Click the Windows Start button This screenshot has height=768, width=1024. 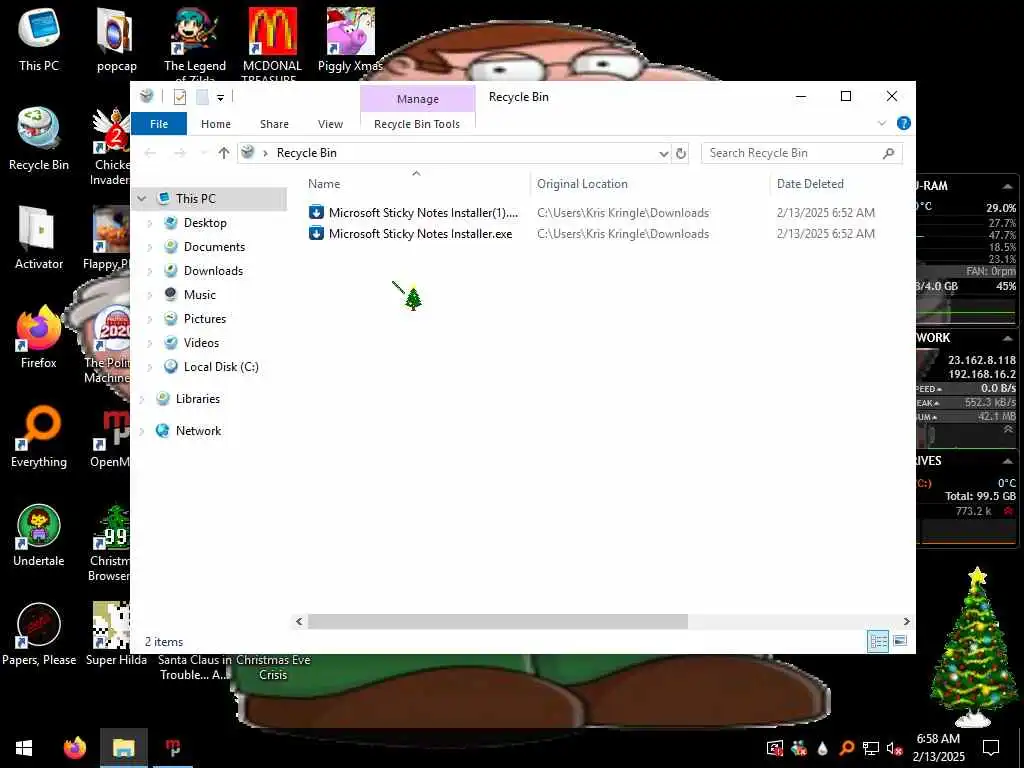click(x=24, y=748)
